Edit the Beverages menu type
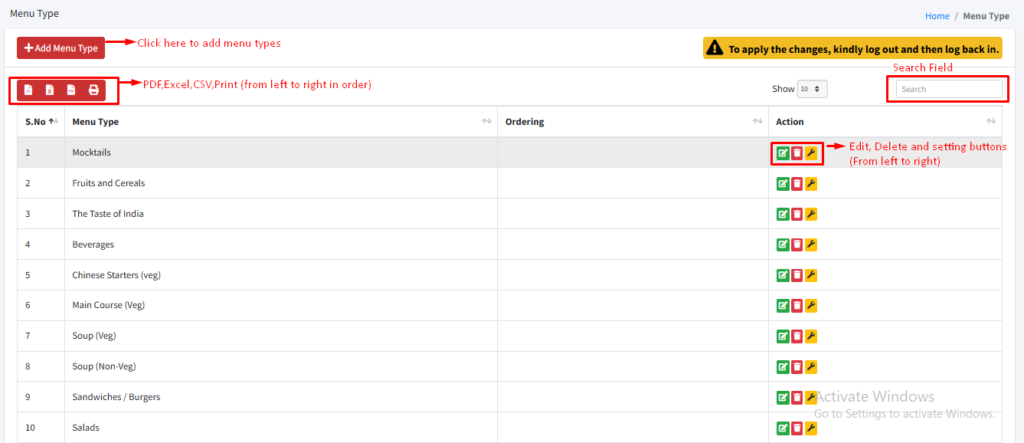Viewport: 1024px width, 443px height. [x=783, y=245]
